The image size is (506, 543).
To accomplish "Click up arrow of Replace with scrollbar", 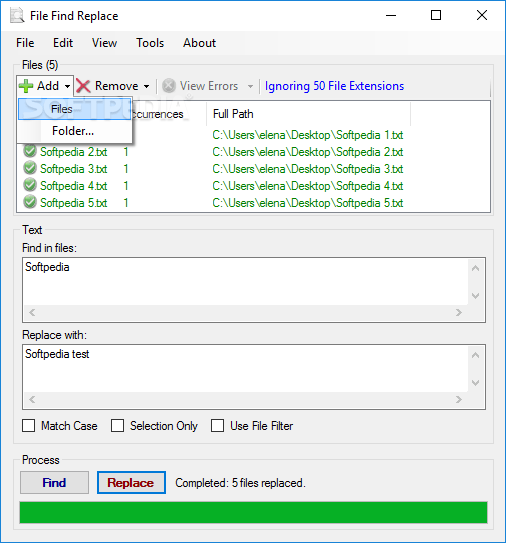I will pos(476,355).
